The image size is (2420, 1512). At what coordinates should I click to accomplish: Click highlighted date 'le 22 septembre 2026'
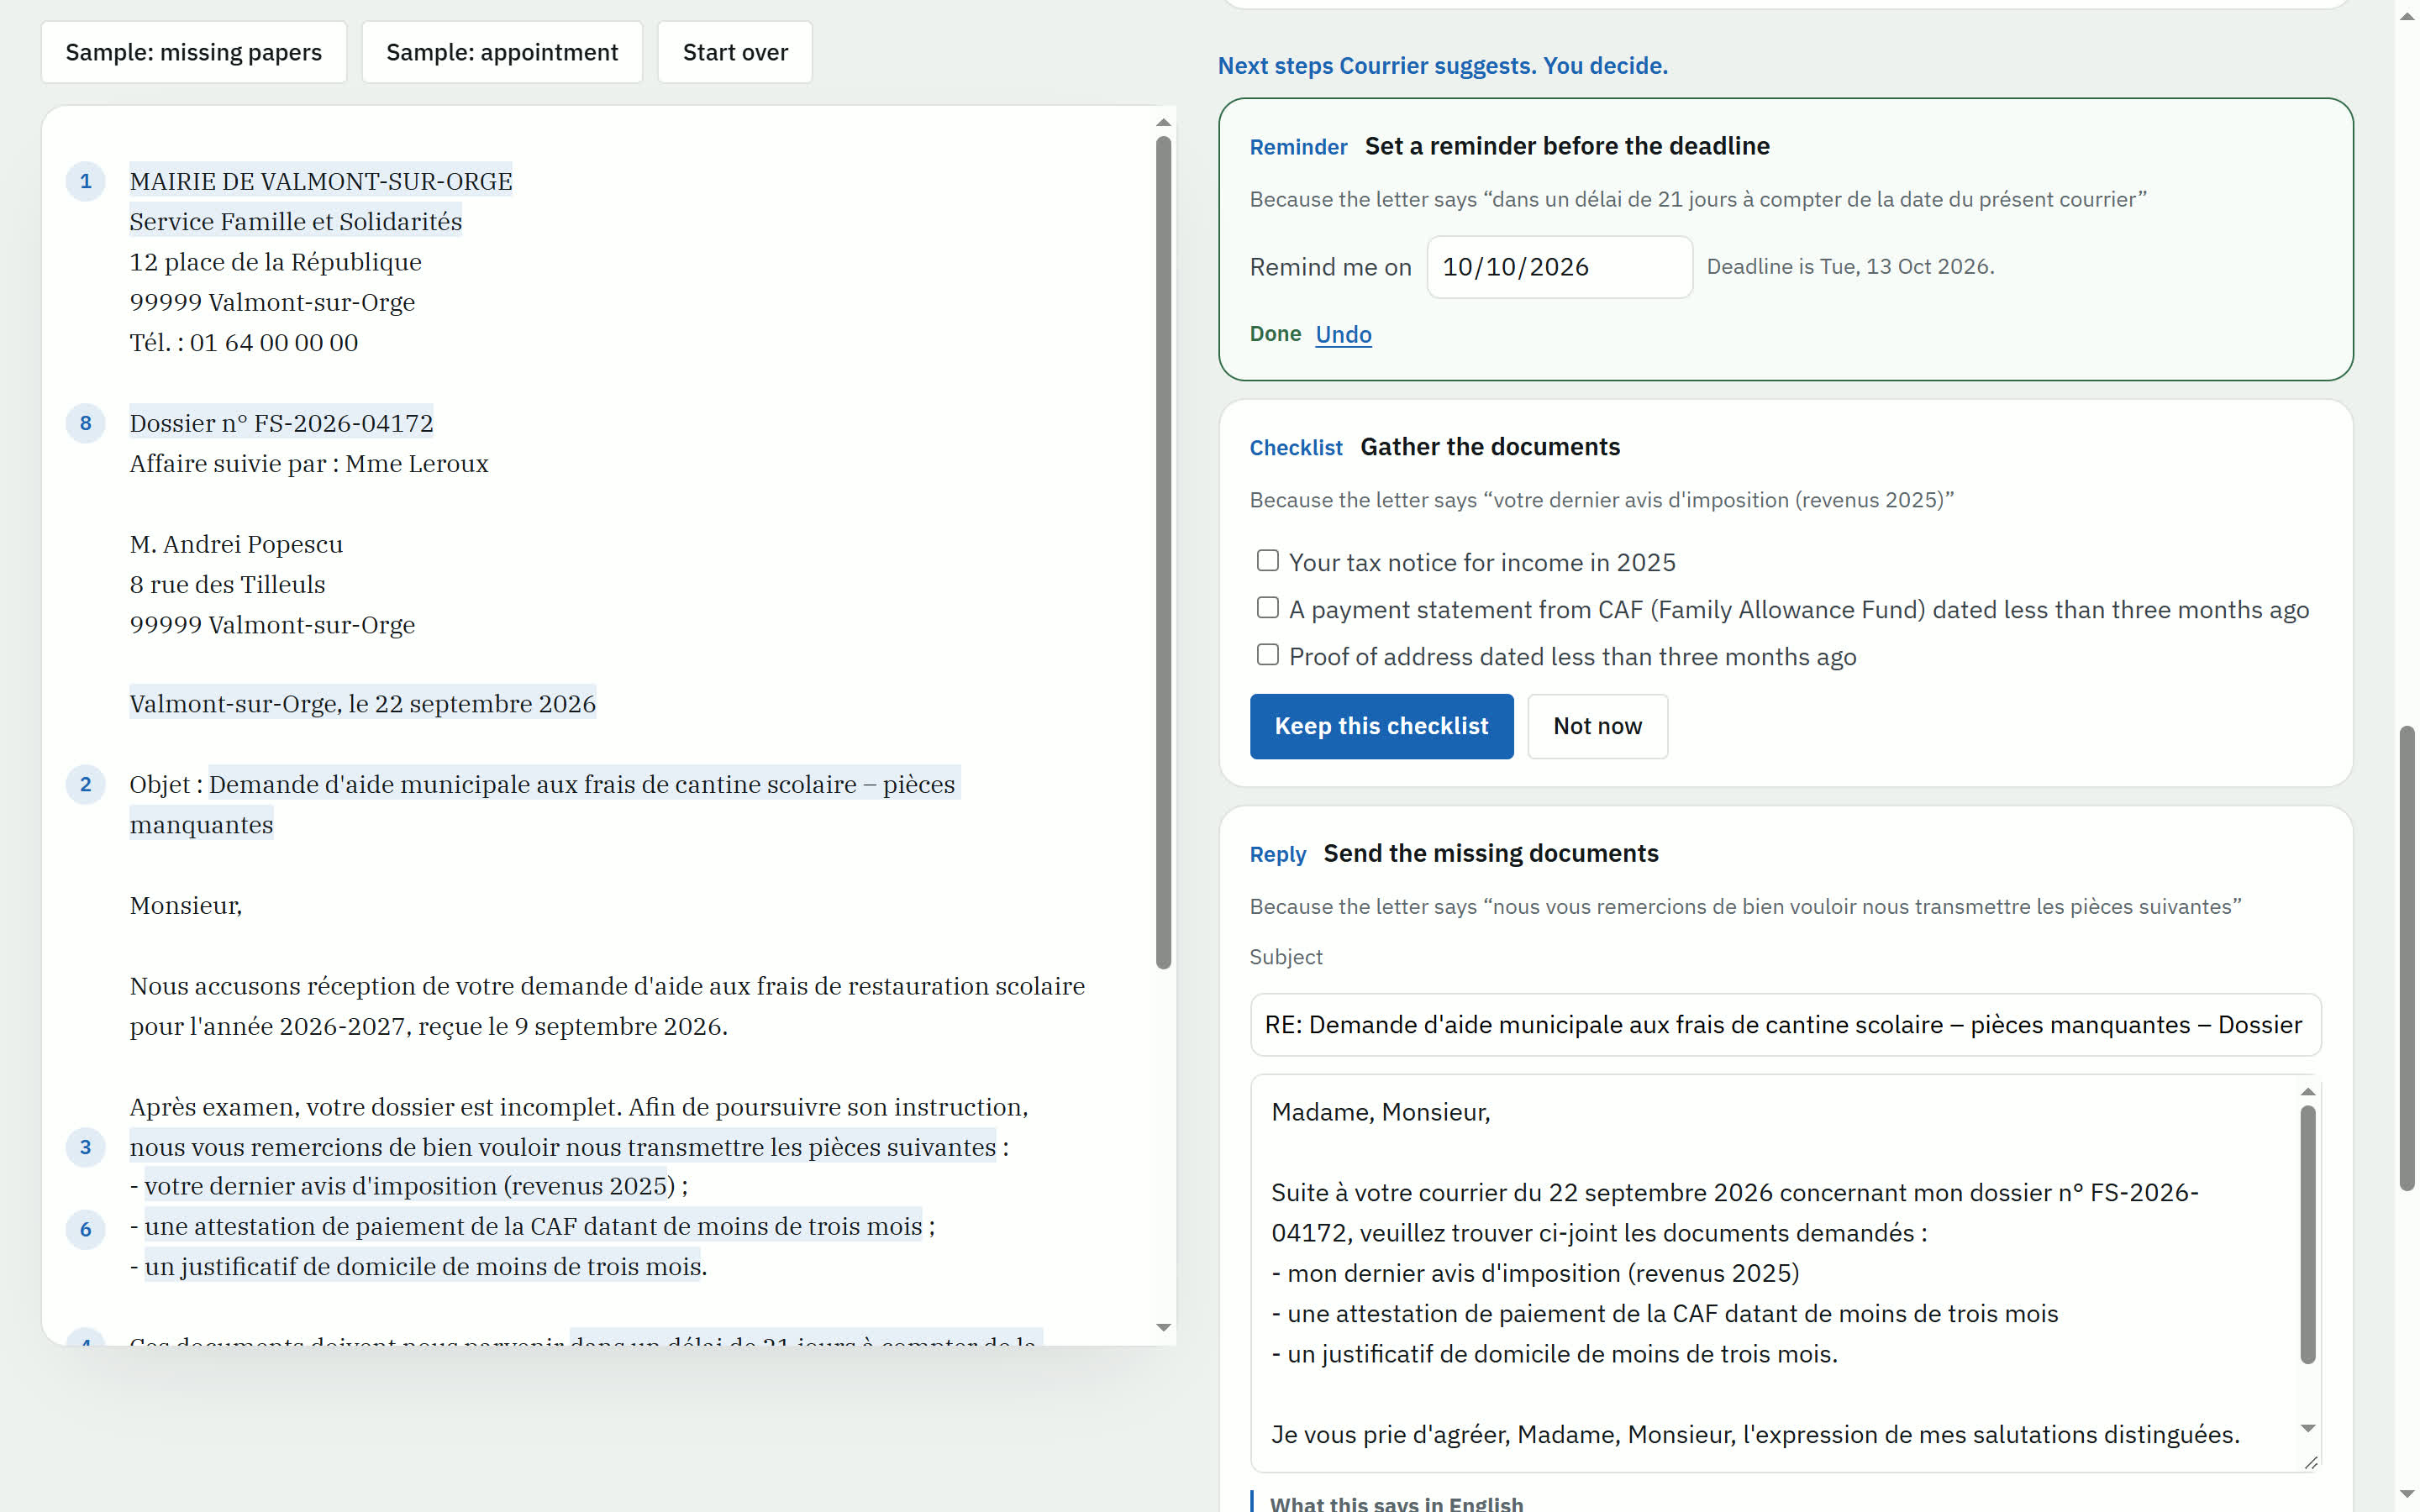[472, 704]
